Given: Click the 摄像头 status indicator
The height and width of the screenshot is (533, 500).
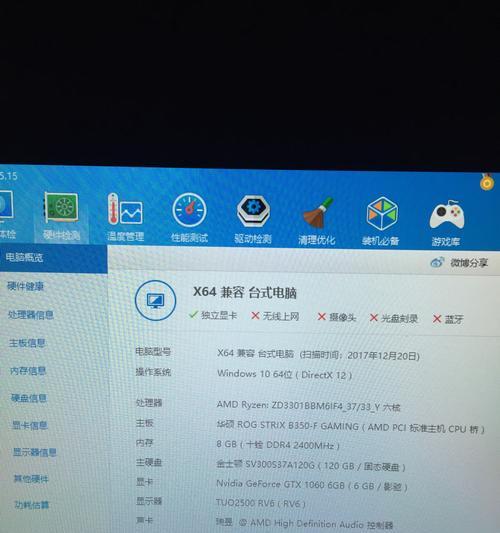Looking at the screenshot, I should coord(337,317).
